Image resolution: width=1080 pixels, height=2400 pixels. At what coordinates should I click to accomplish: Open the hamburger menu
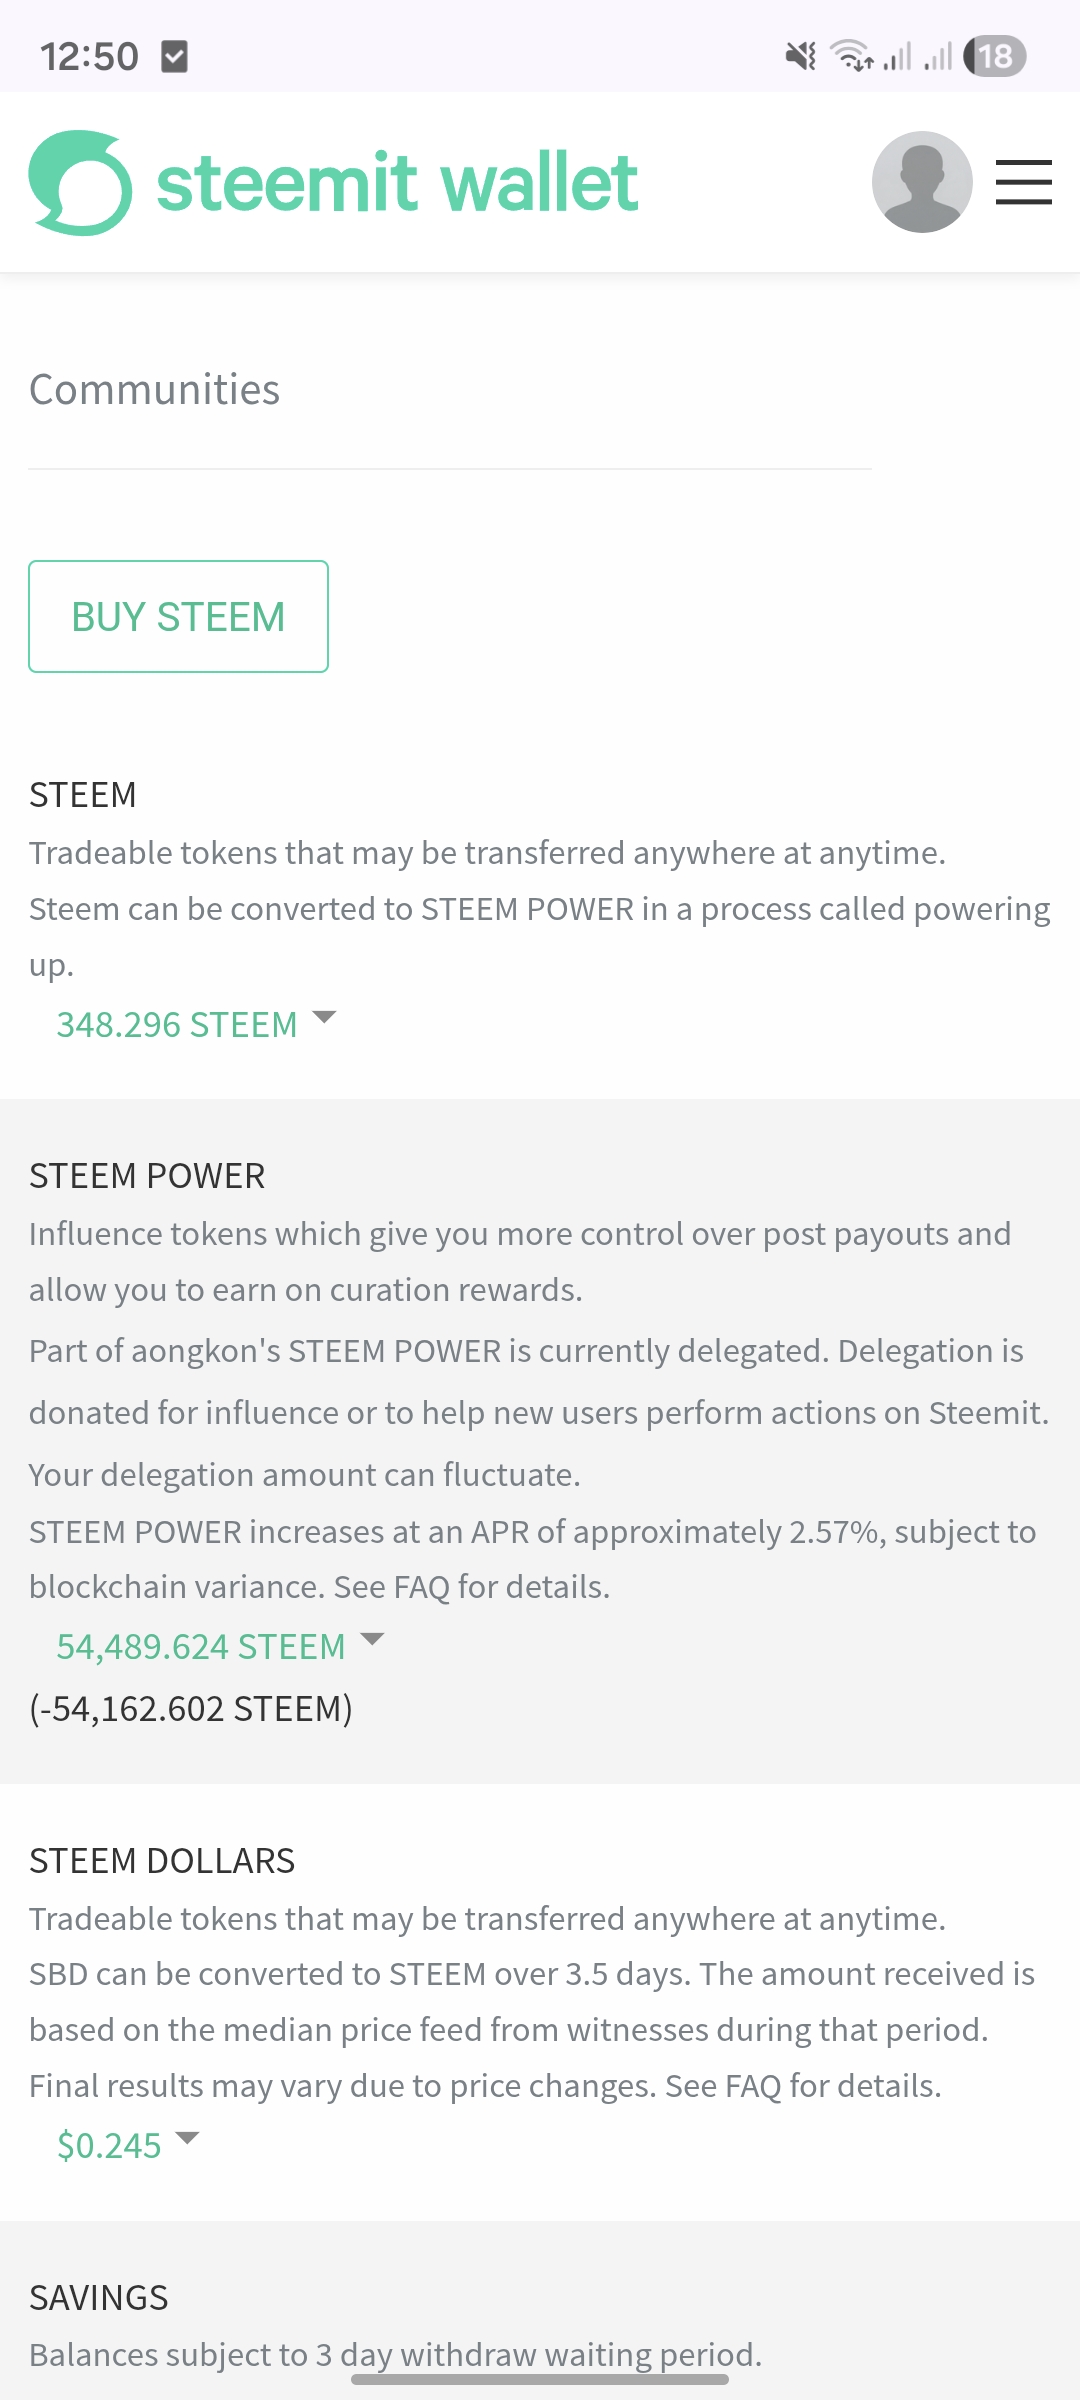tap(1023, 182)
